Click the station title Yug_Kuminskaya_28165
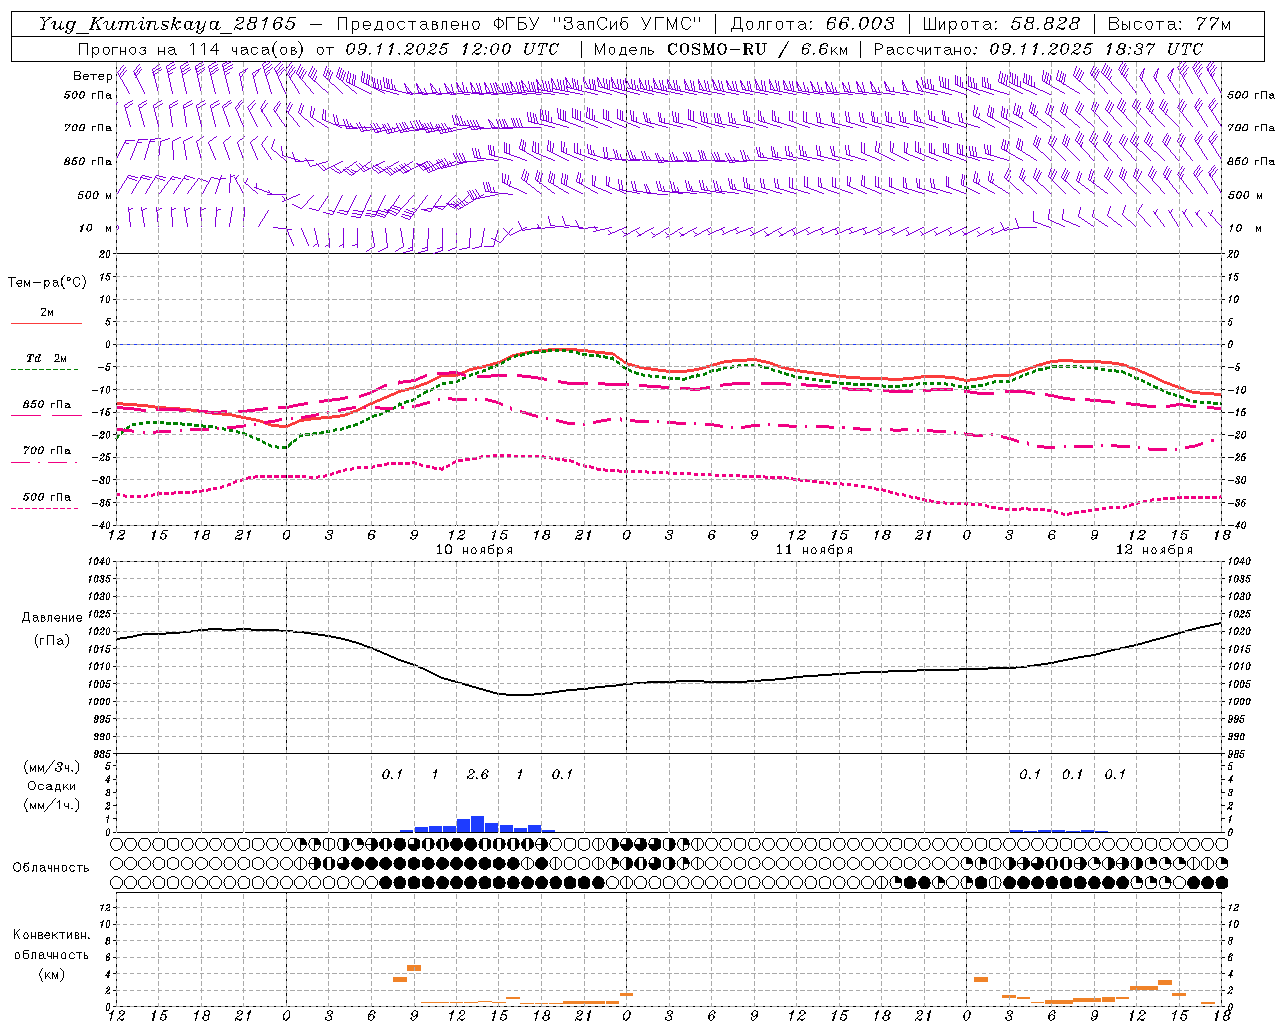Screen dimensions: 1280x1024 coord(167,24)
